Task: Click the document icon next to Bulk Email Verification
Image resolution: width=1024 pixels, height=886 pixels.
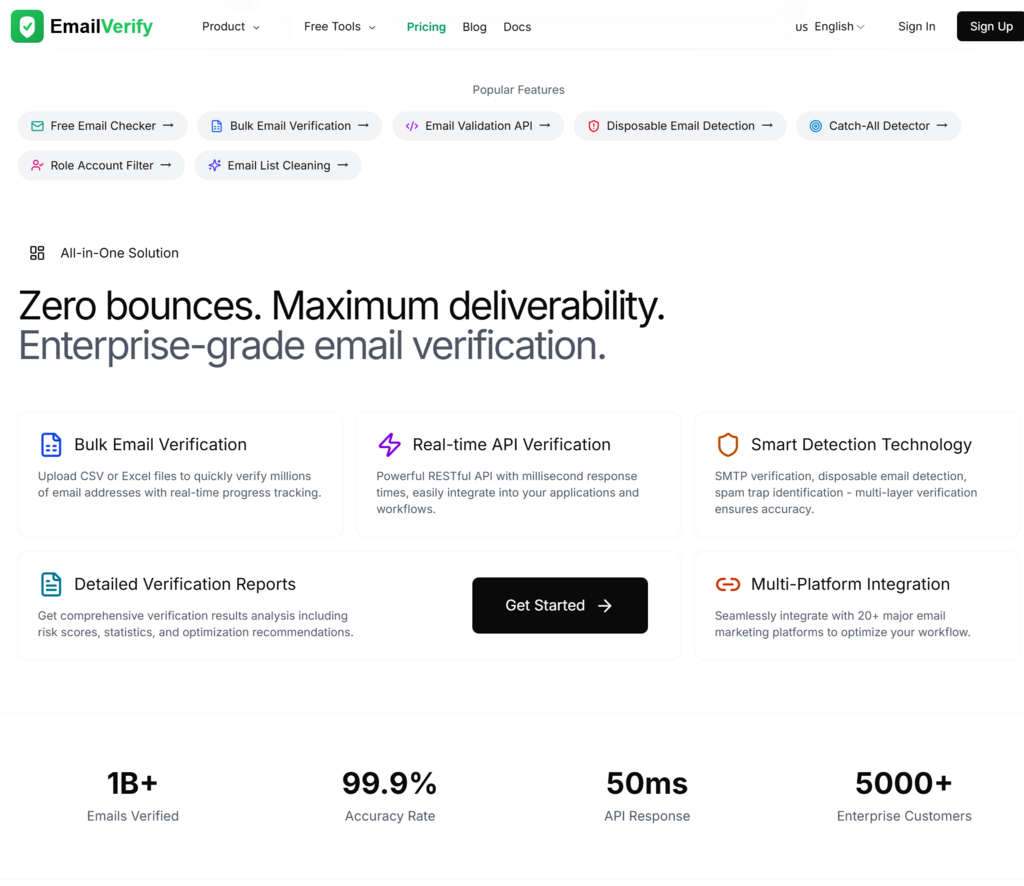Action: (x=216, y=126)
